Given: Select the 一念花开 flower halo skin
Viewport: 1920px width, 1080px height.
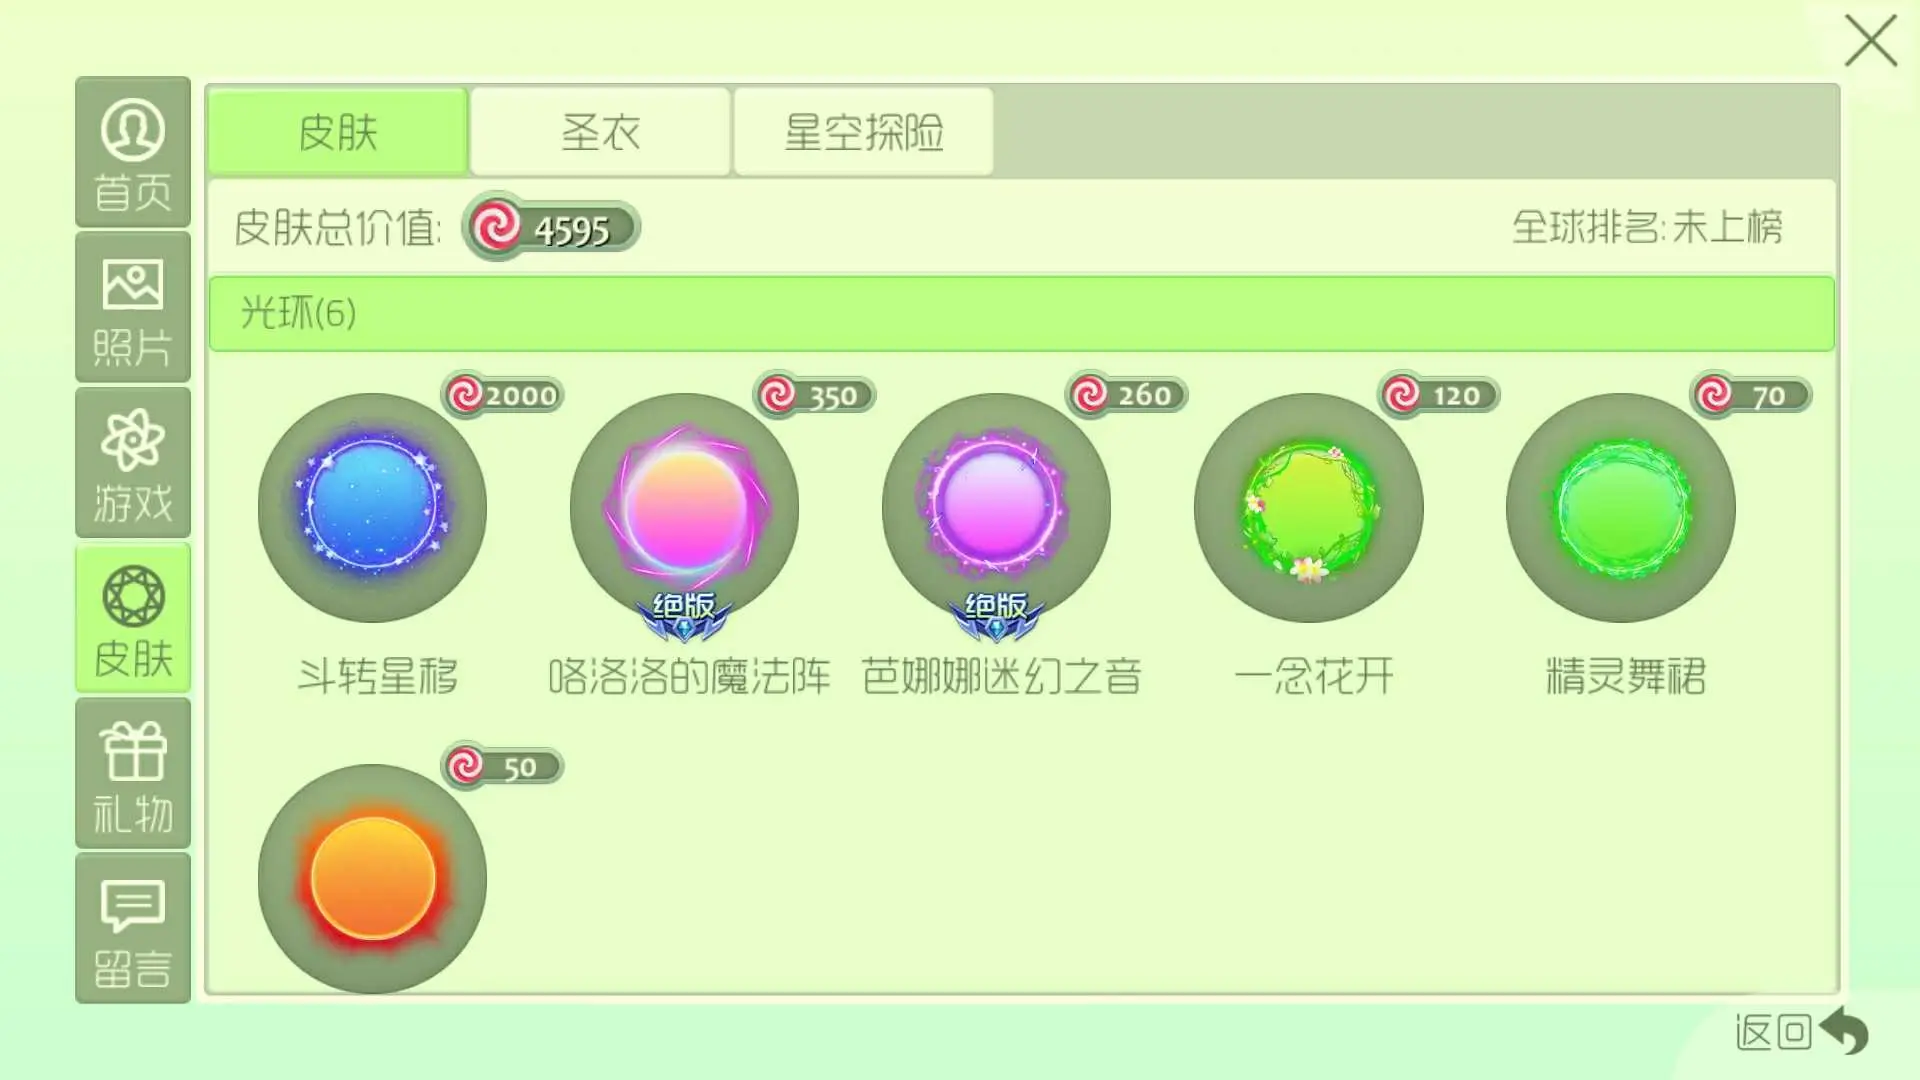Looking at the screenshot, I should pyautogui.click(x=1308, y=508).
